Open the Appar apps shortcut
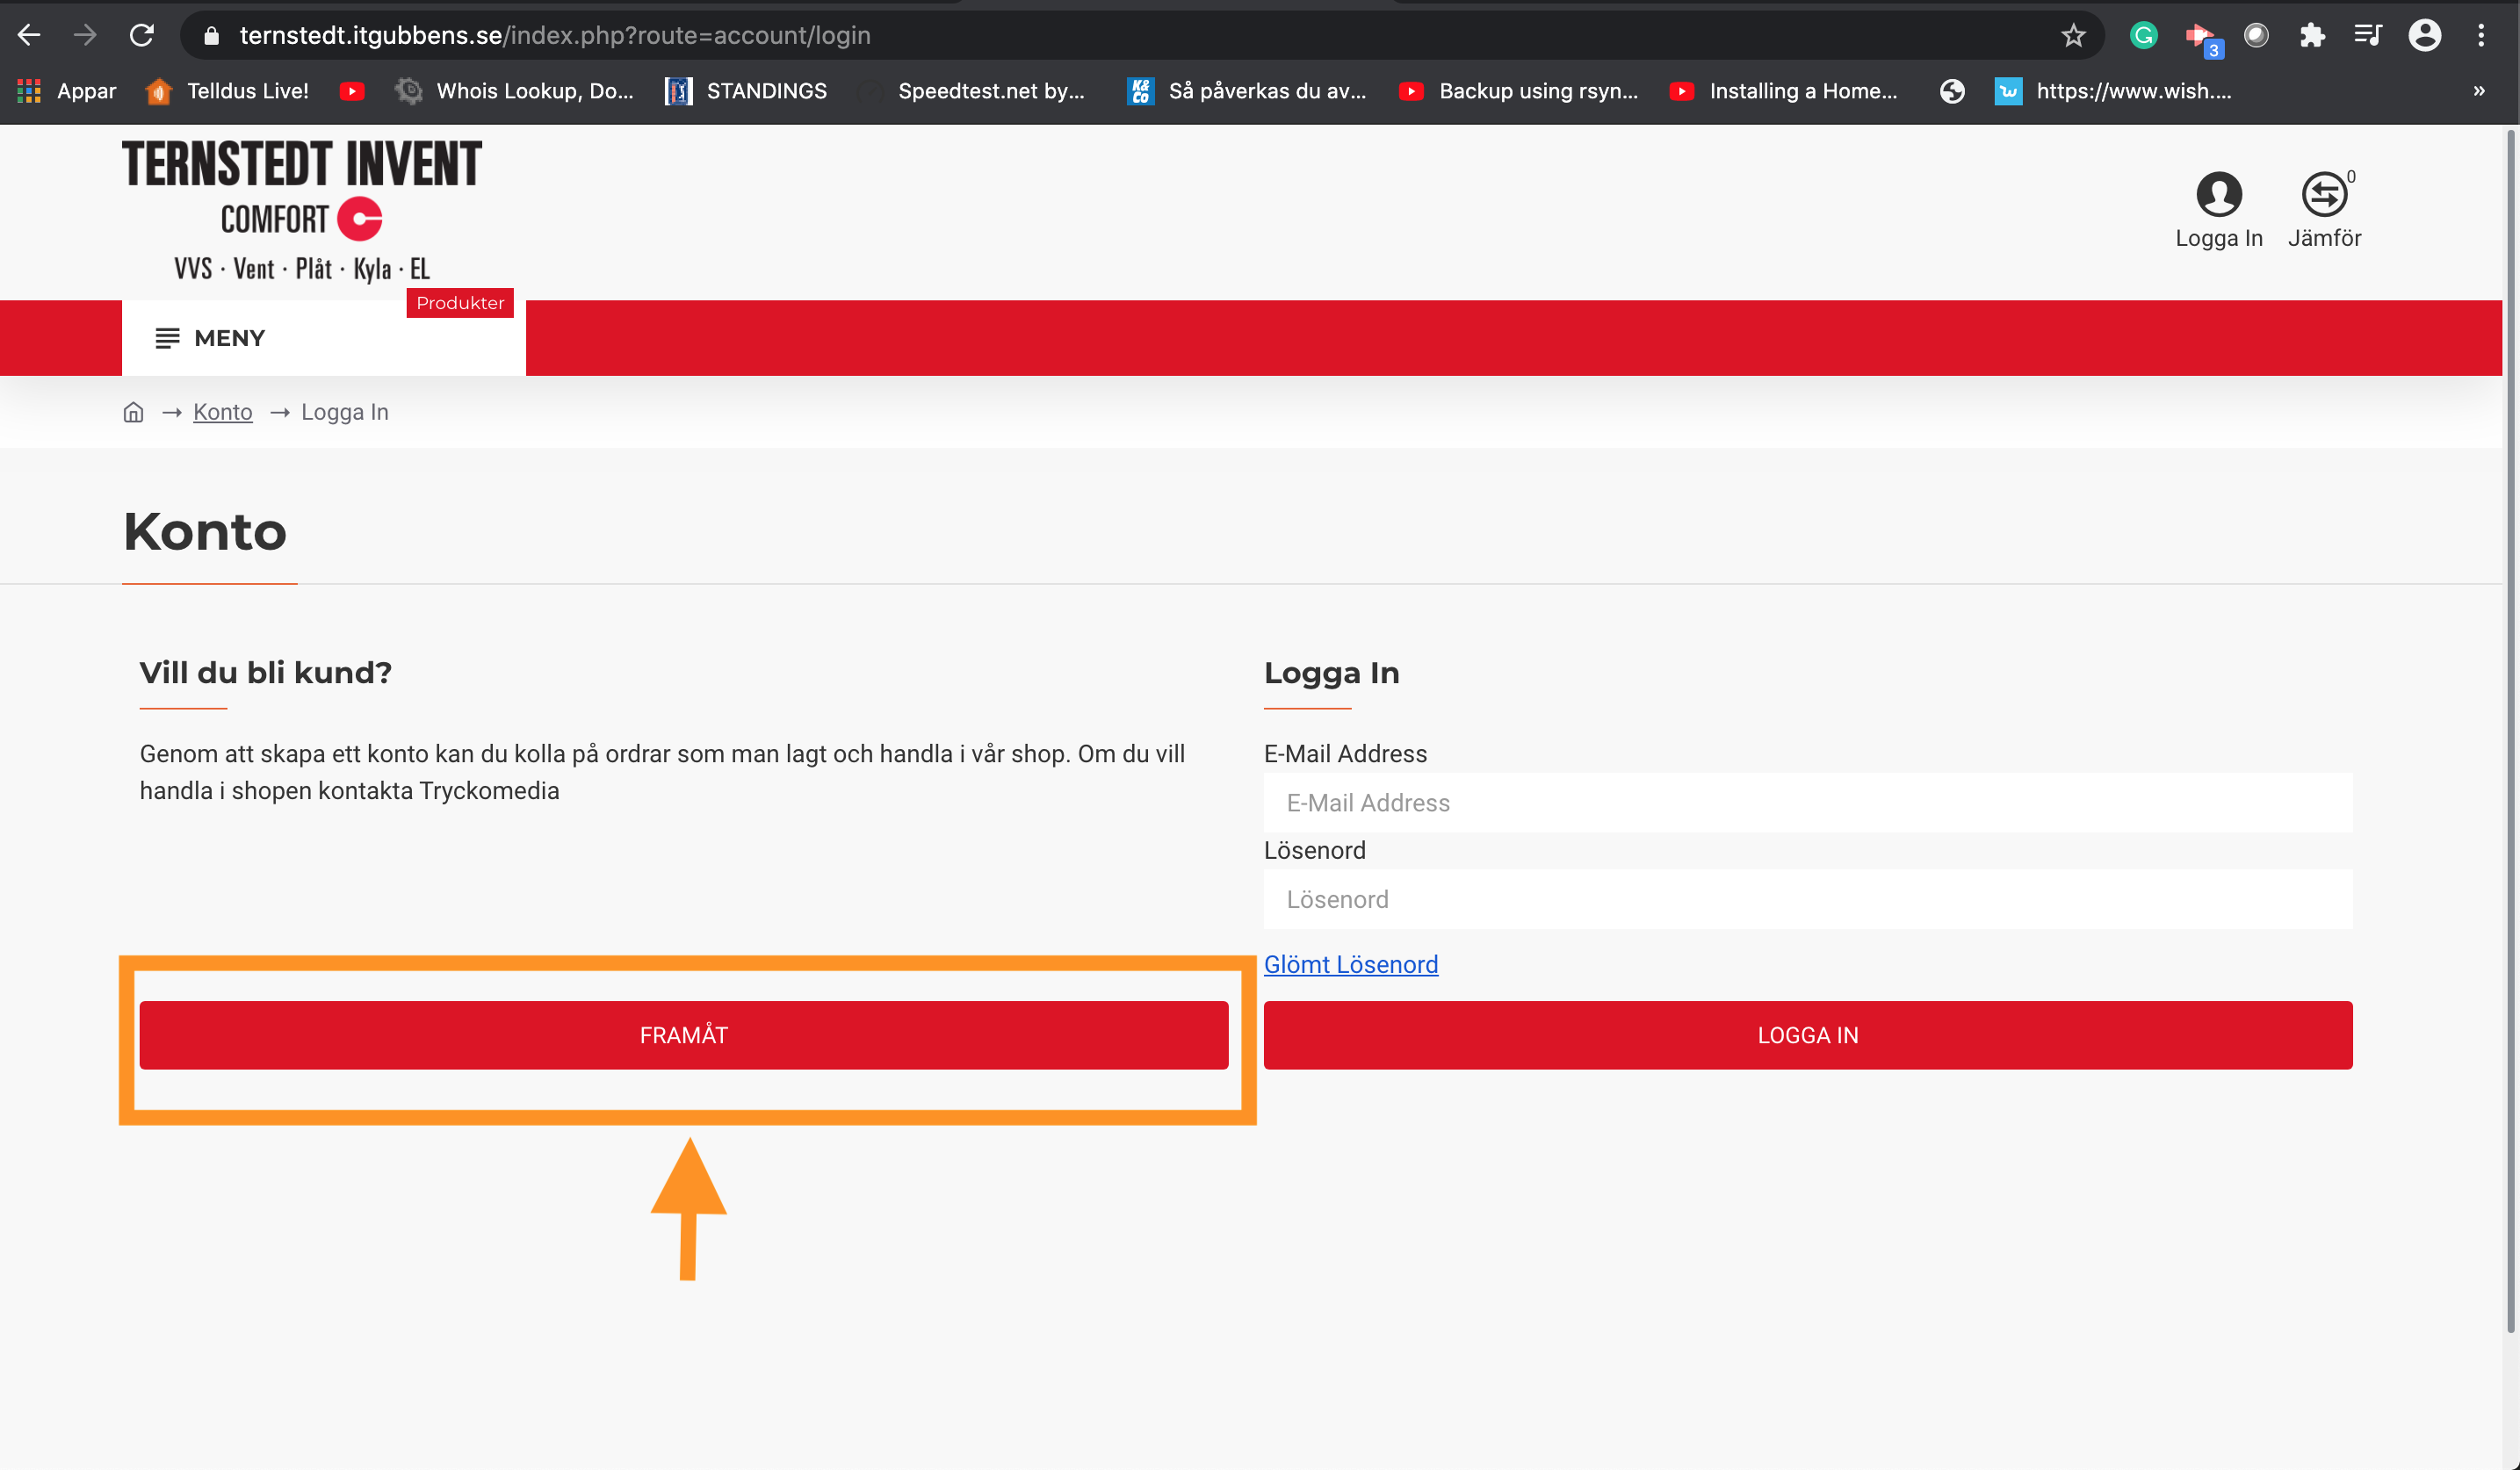The width and height of the screenshot is (2520, 1470). tap(66, 91)
